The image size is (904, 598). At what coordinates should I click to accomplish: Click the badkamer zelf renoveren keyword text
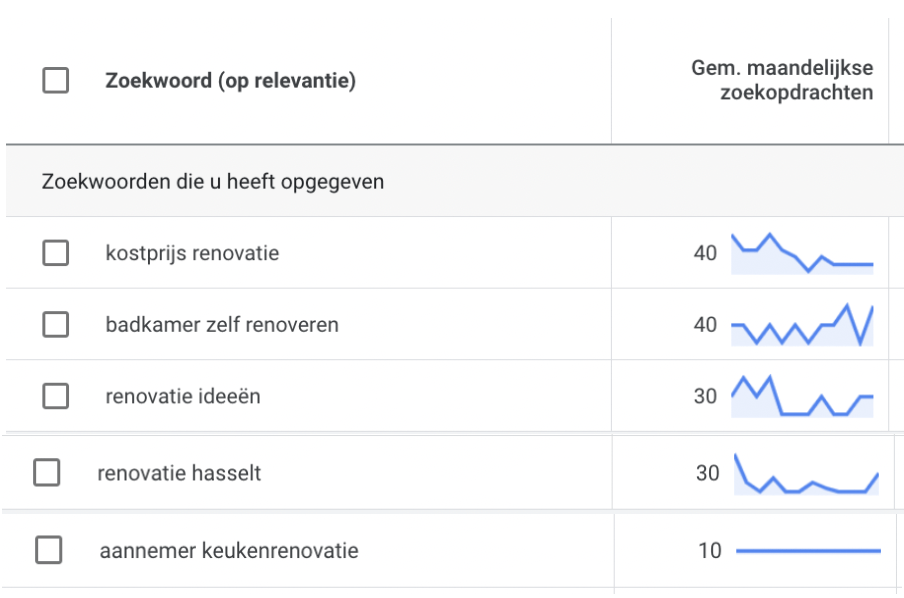pyautogui.click(x=222, y=325)
